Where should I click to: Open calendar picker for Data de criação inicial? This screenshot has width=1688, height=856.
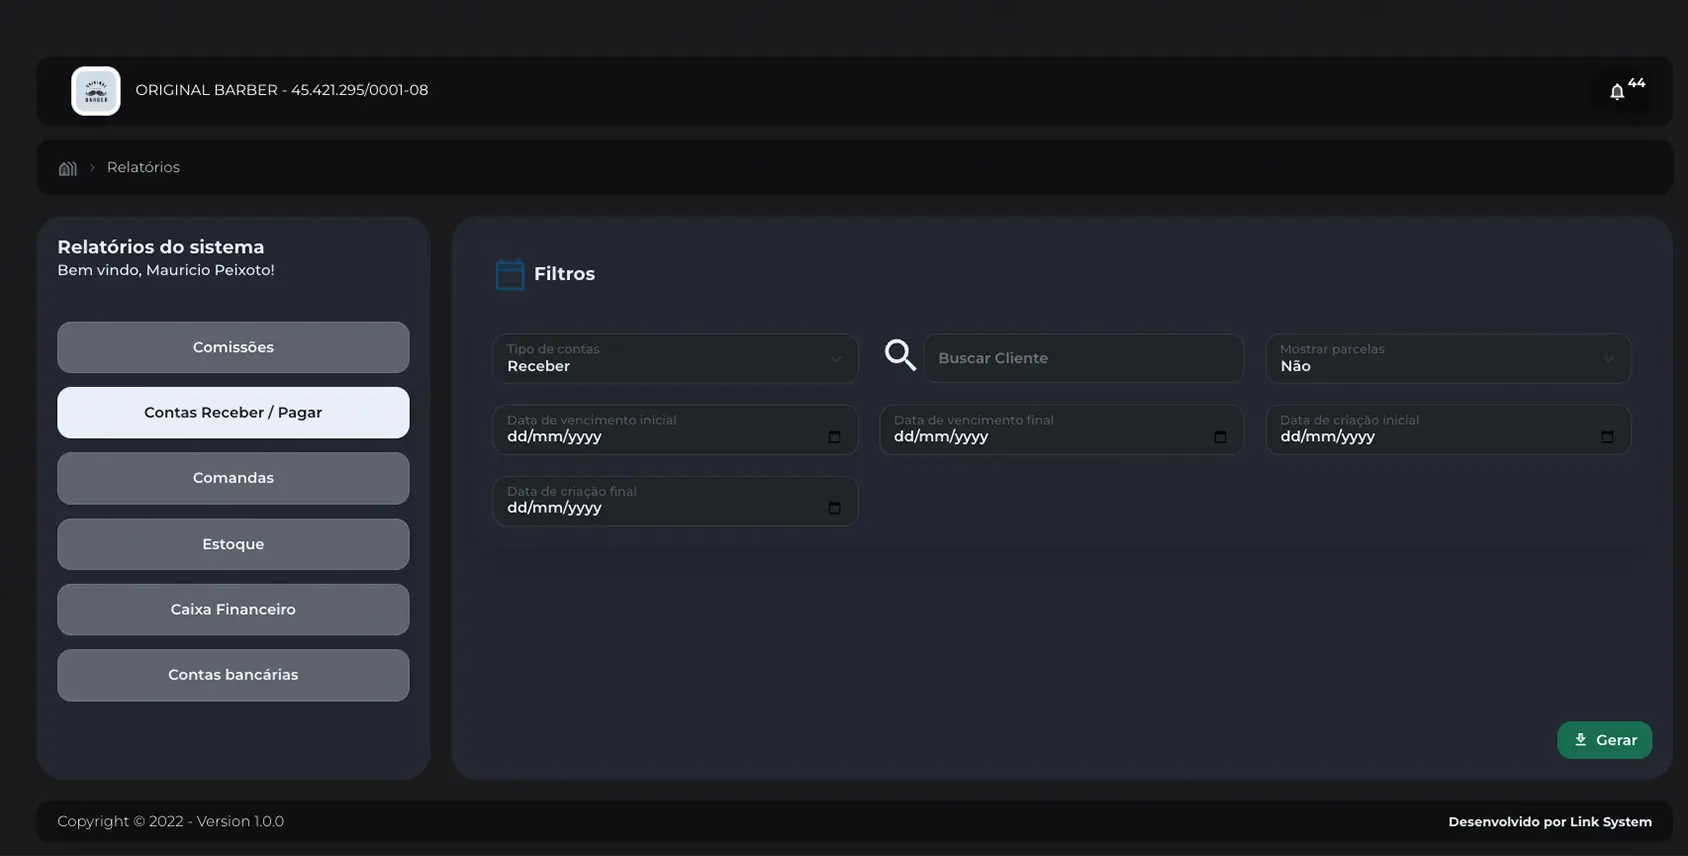point(1607,437)
